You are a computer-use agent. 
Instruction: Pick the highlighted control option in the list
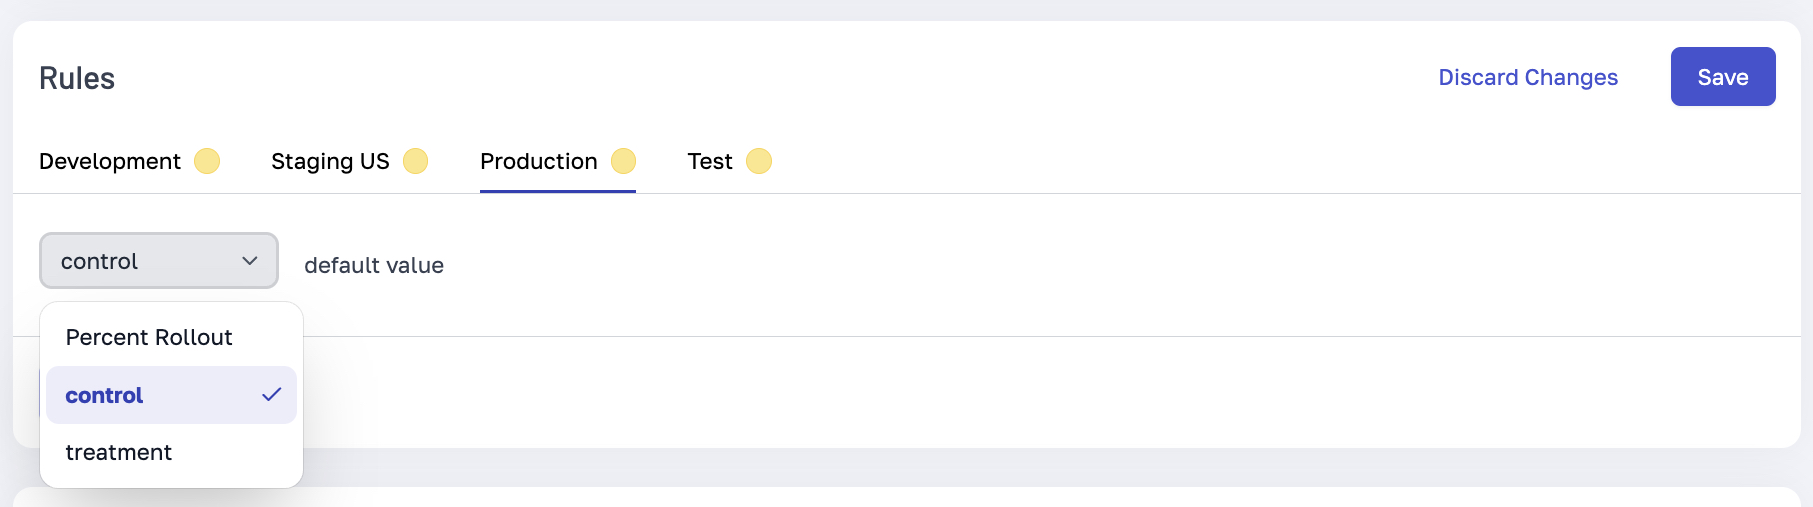(105, 396)
